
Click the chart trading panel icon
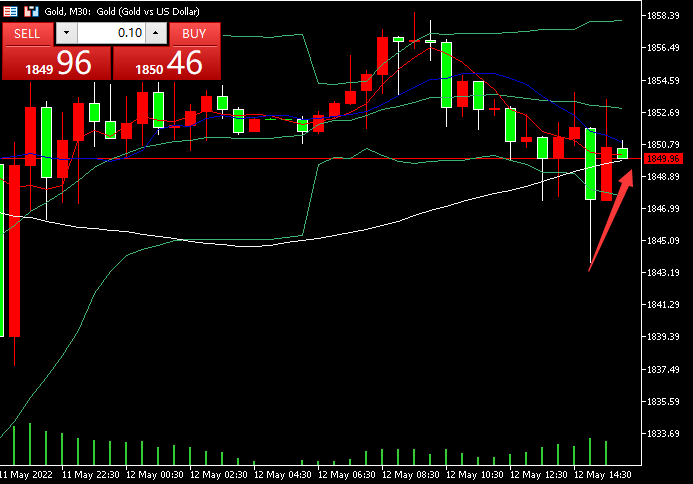tap(31, 11)
